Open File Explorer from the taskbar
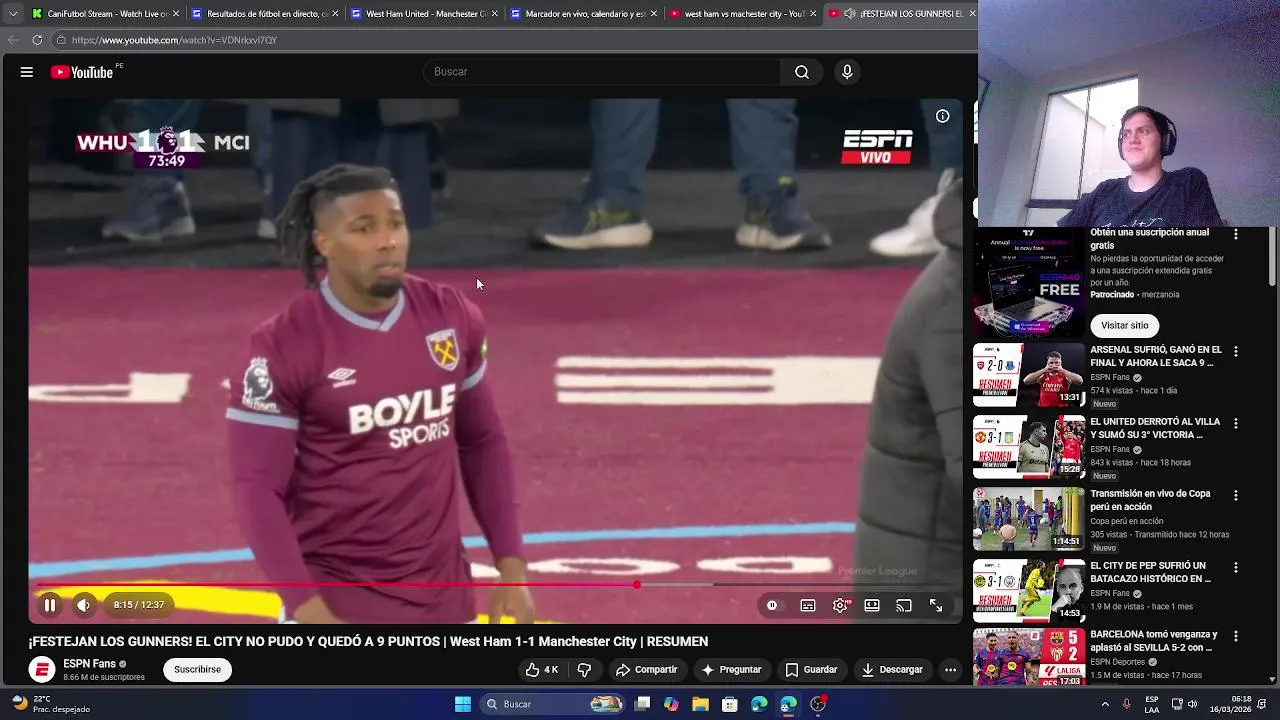 (700, 704)
